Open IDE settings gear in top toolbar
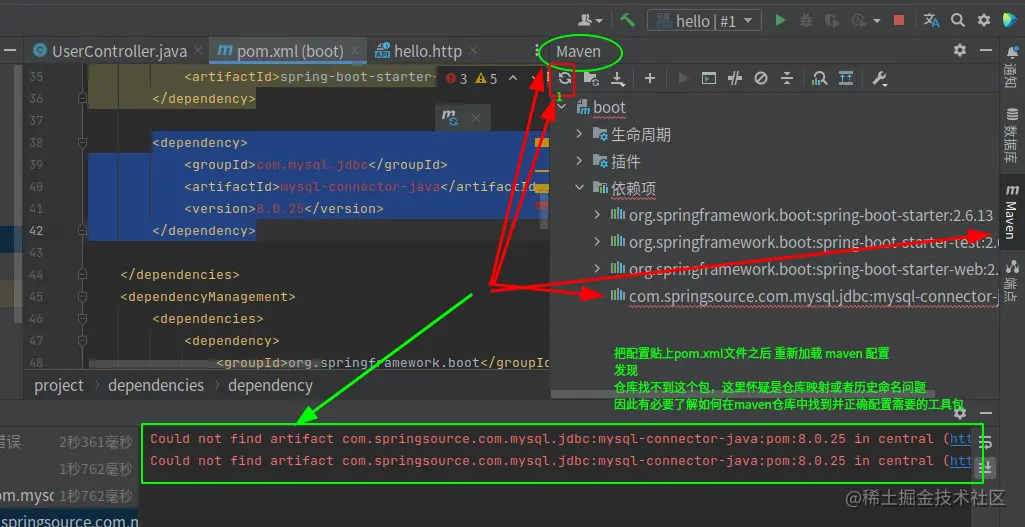Image resolution: width=1025 pixels, height=527 pixels. tap(984, 20)
